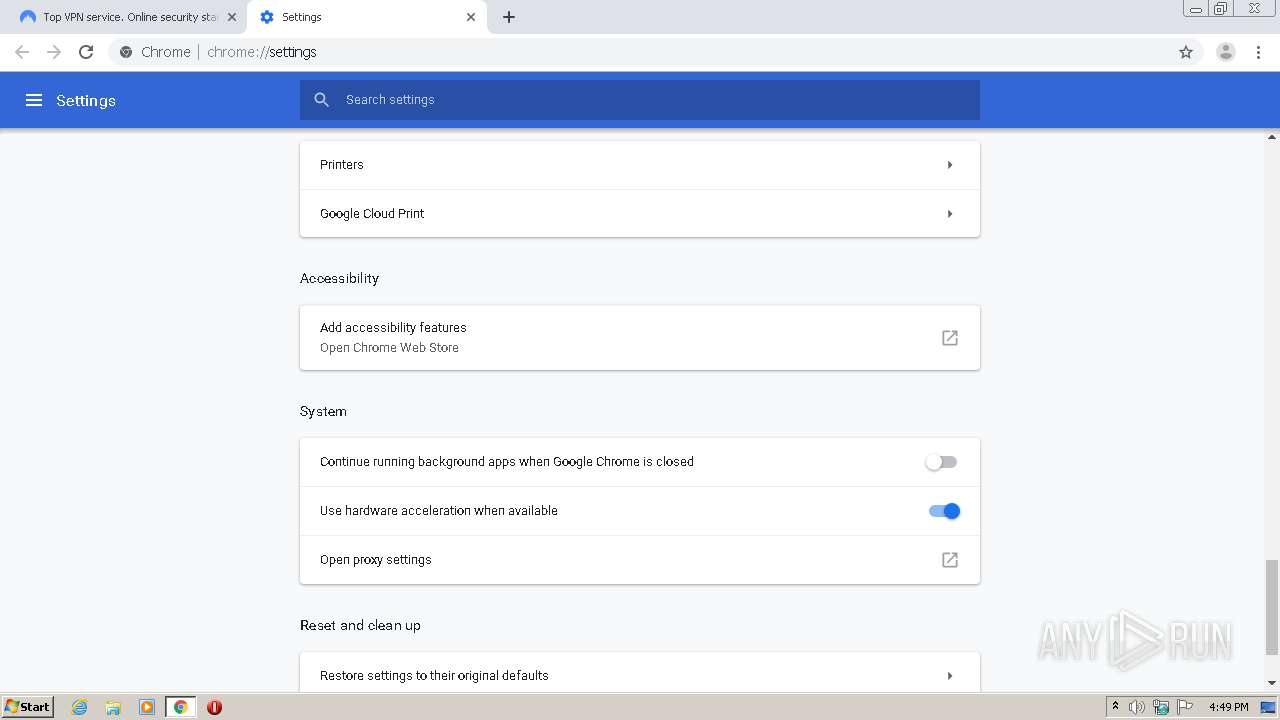
Task: Go forward with the forward arrow
Action: point(54,52)
